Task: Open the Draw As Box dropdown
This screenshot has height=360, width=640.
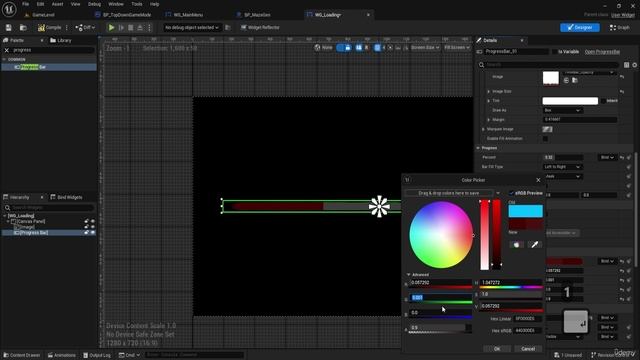Action: coord(562,110)
